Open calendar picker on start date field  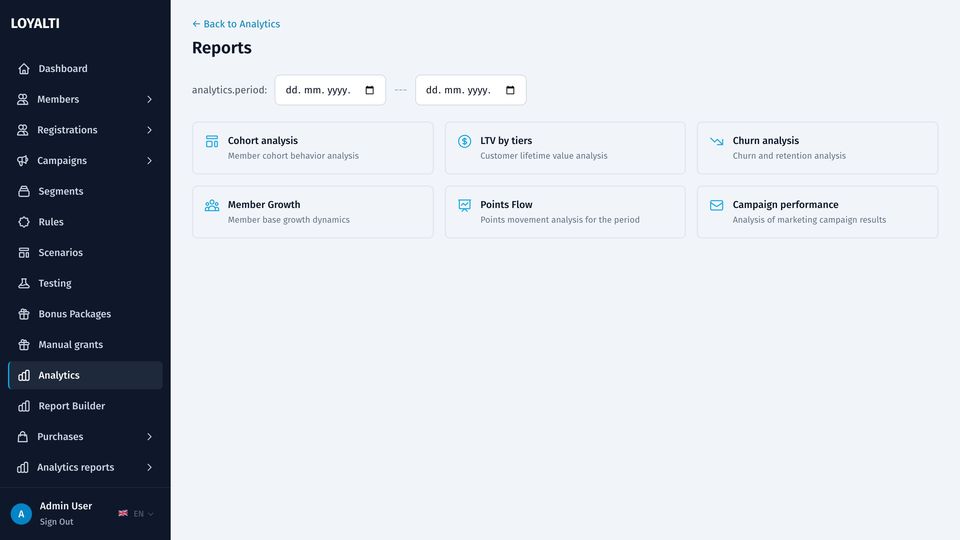pyautogui.click(x=370, y=90)
